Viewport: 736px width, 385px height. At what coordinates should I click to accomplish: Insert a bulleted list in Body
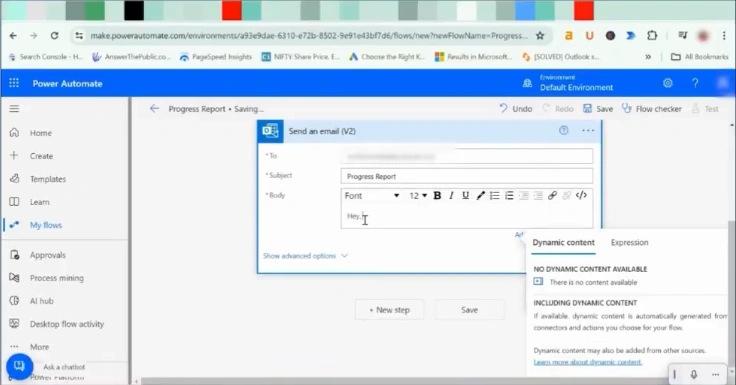[x=495, y=195]
